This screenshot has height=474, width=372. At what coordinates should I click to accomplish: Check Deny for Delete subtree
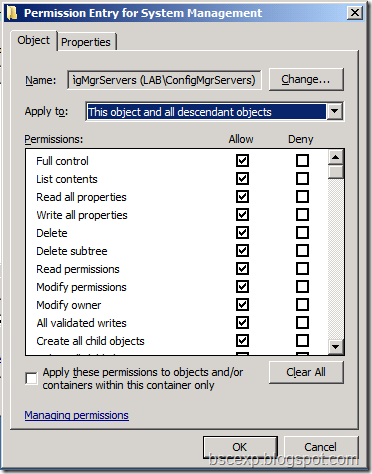click(302, 251)
